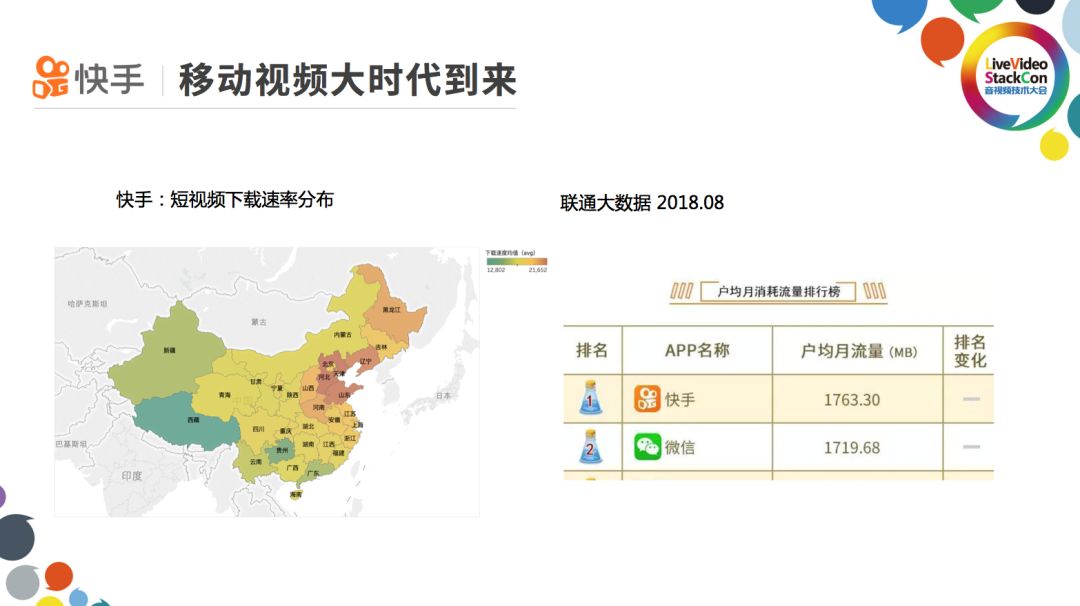Click the 排名变化 column header
The height and width of the screenshot is (606, 1080).
[970, 351]
